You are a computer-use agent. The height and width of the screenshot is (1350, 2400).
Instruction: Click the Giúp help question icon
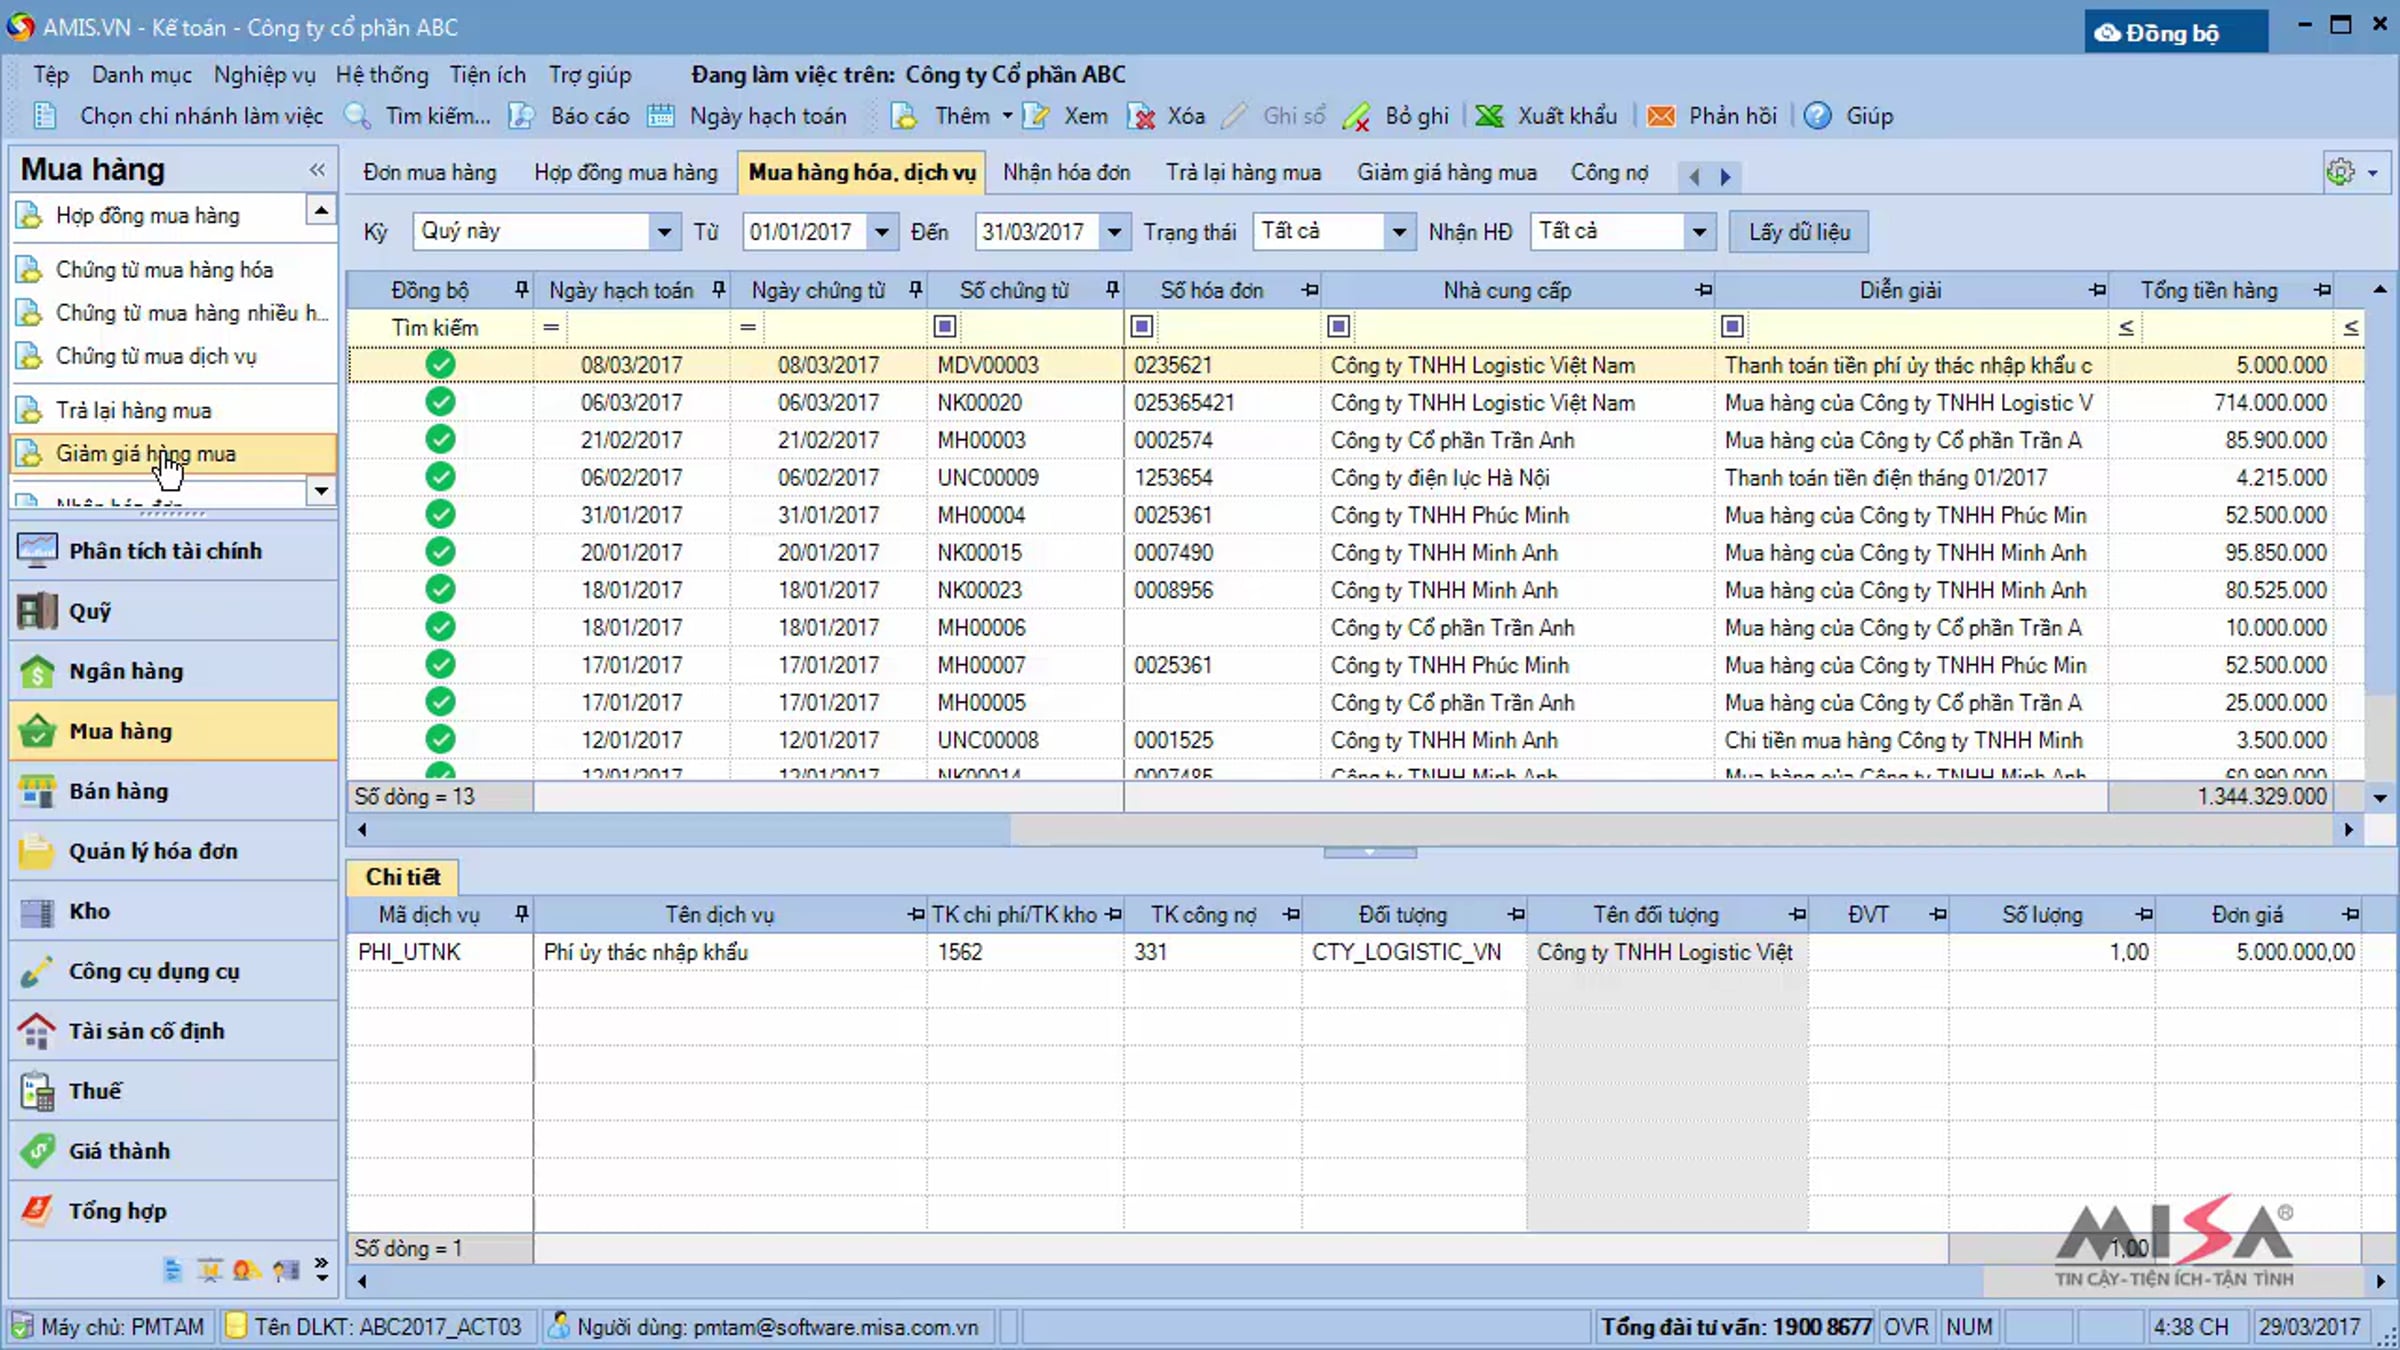(x=1818, y=116)
